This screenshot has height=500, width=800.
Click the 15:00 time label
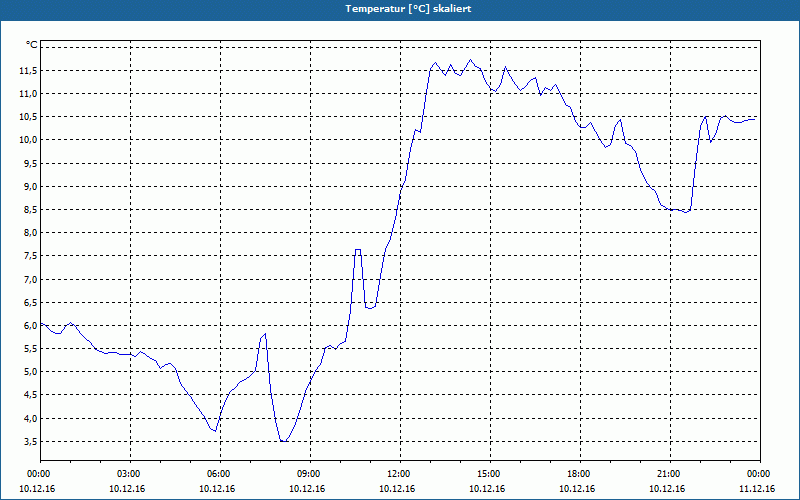489,474
